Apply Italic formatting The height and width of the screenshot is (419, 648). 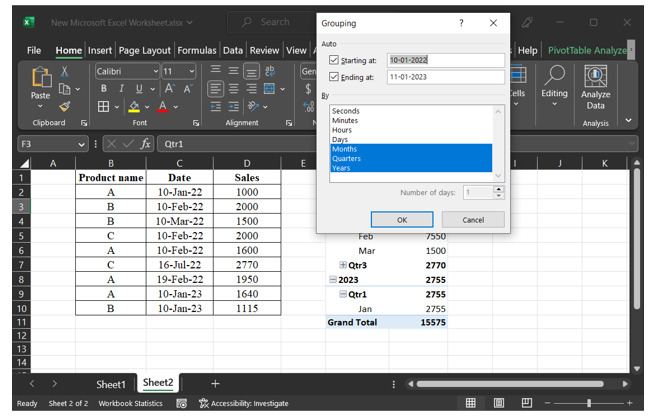click(121, 89)
